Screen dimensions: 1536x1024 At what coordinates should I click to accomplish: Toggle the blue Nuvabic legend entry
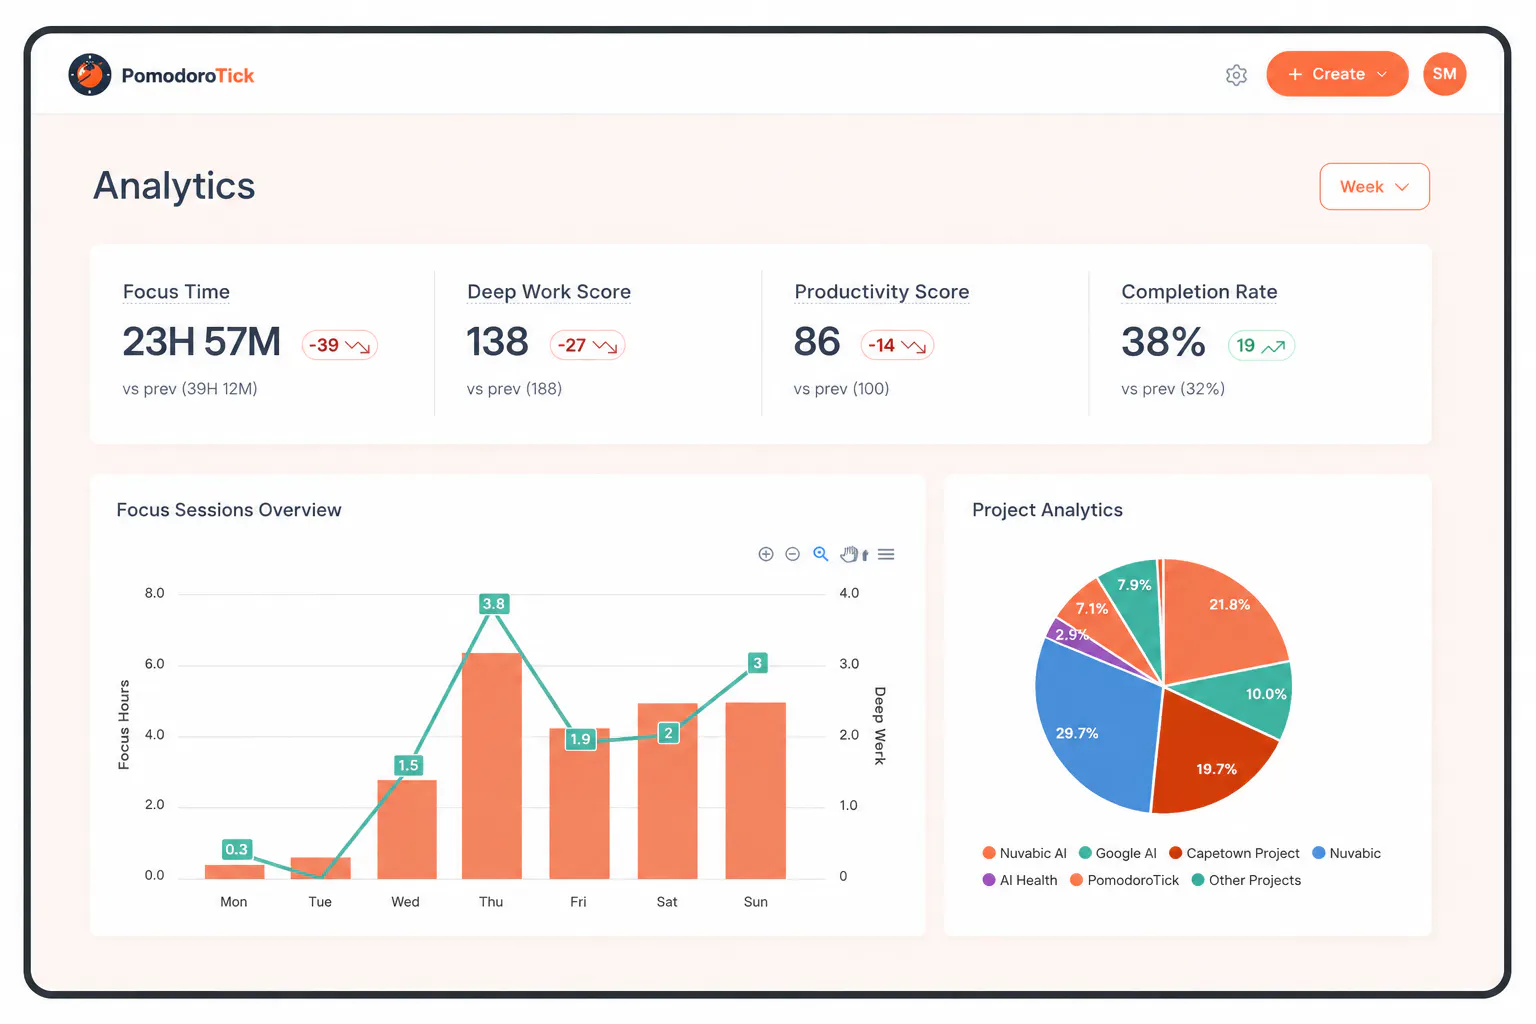click(1346, 853)
